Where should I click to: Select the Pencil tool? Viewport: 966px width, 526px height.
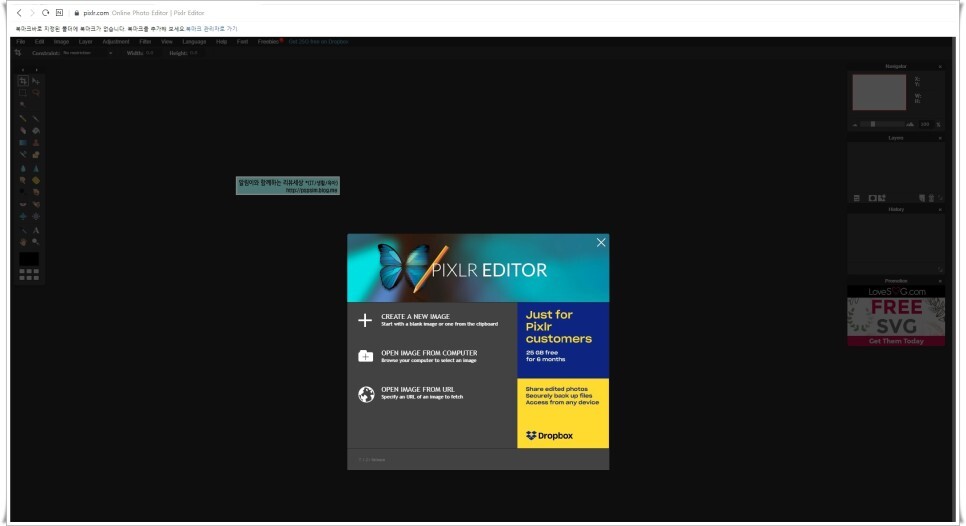(x=23, y=118)
